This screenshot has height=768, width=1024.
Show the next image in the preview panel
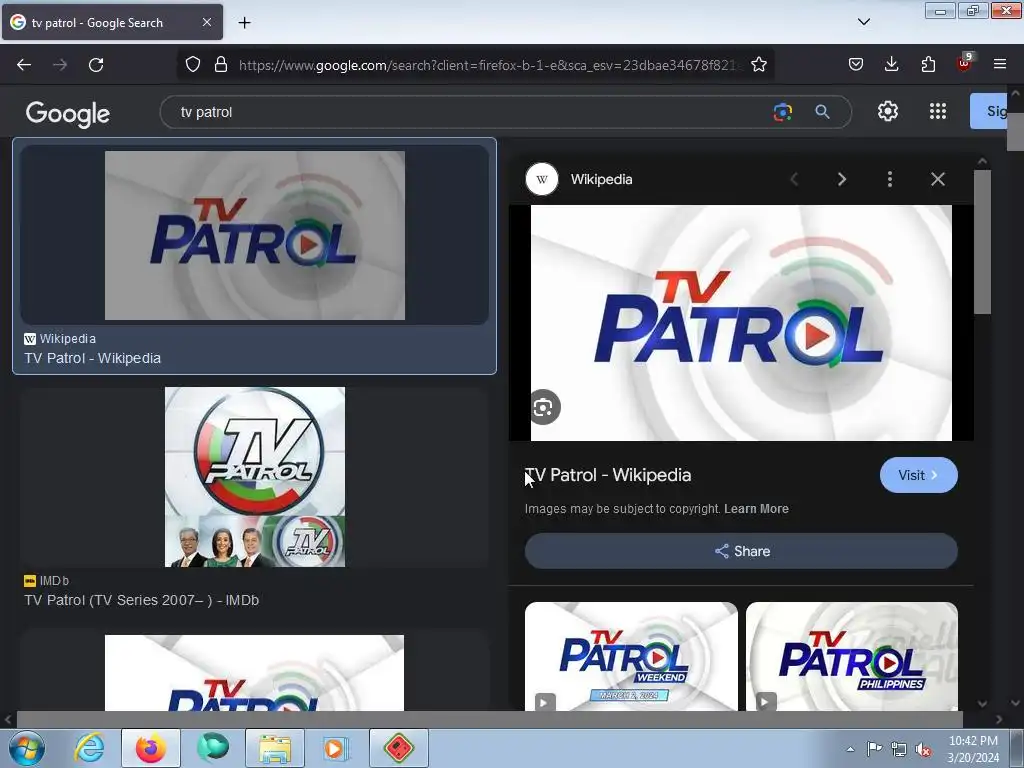pos(842,179)
